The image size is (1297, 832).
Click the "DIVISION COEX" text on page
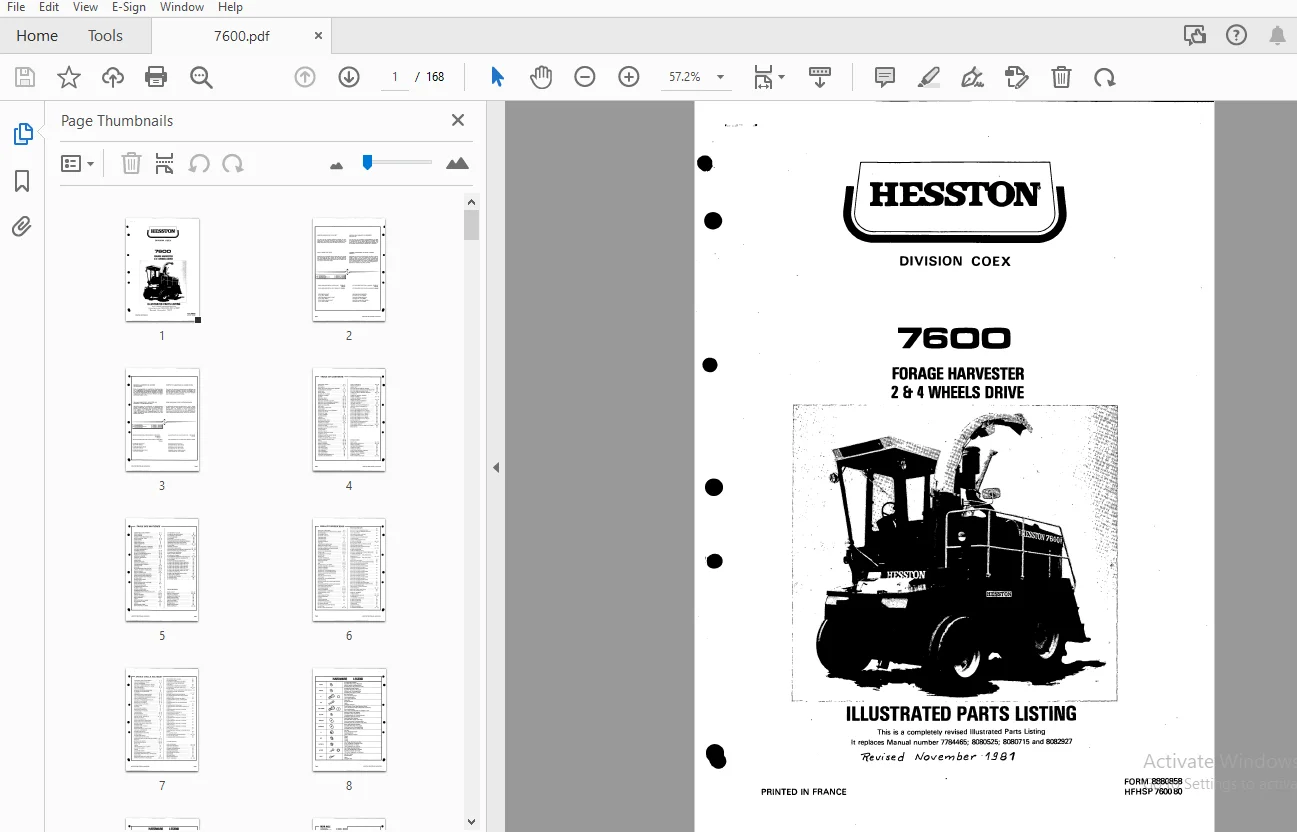(x=955, y=261)
